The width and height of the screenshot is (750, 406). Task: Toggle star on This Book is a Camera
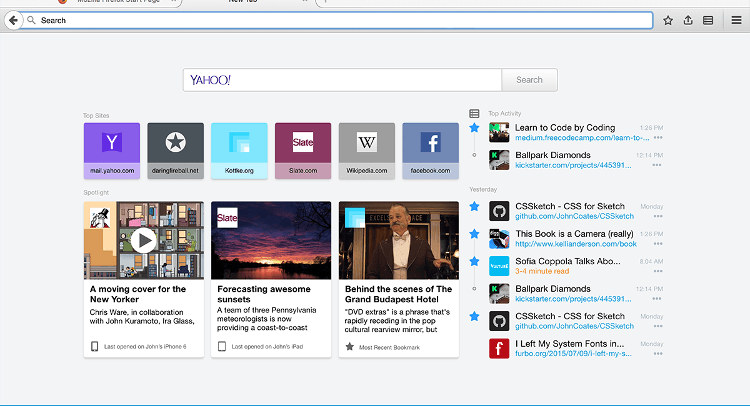coord(475,233)
